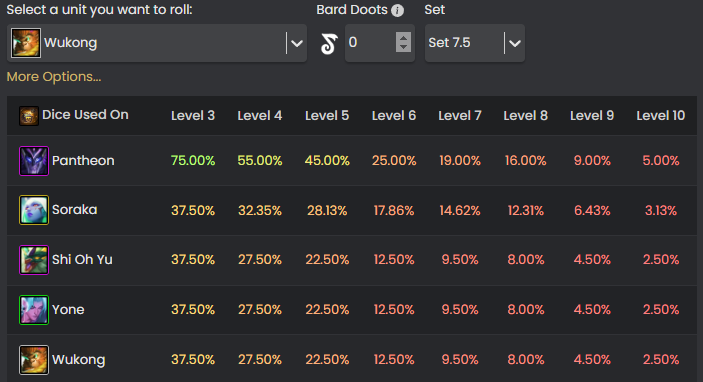
Task: Select the Wukong table row name
Action: point(78,360)
